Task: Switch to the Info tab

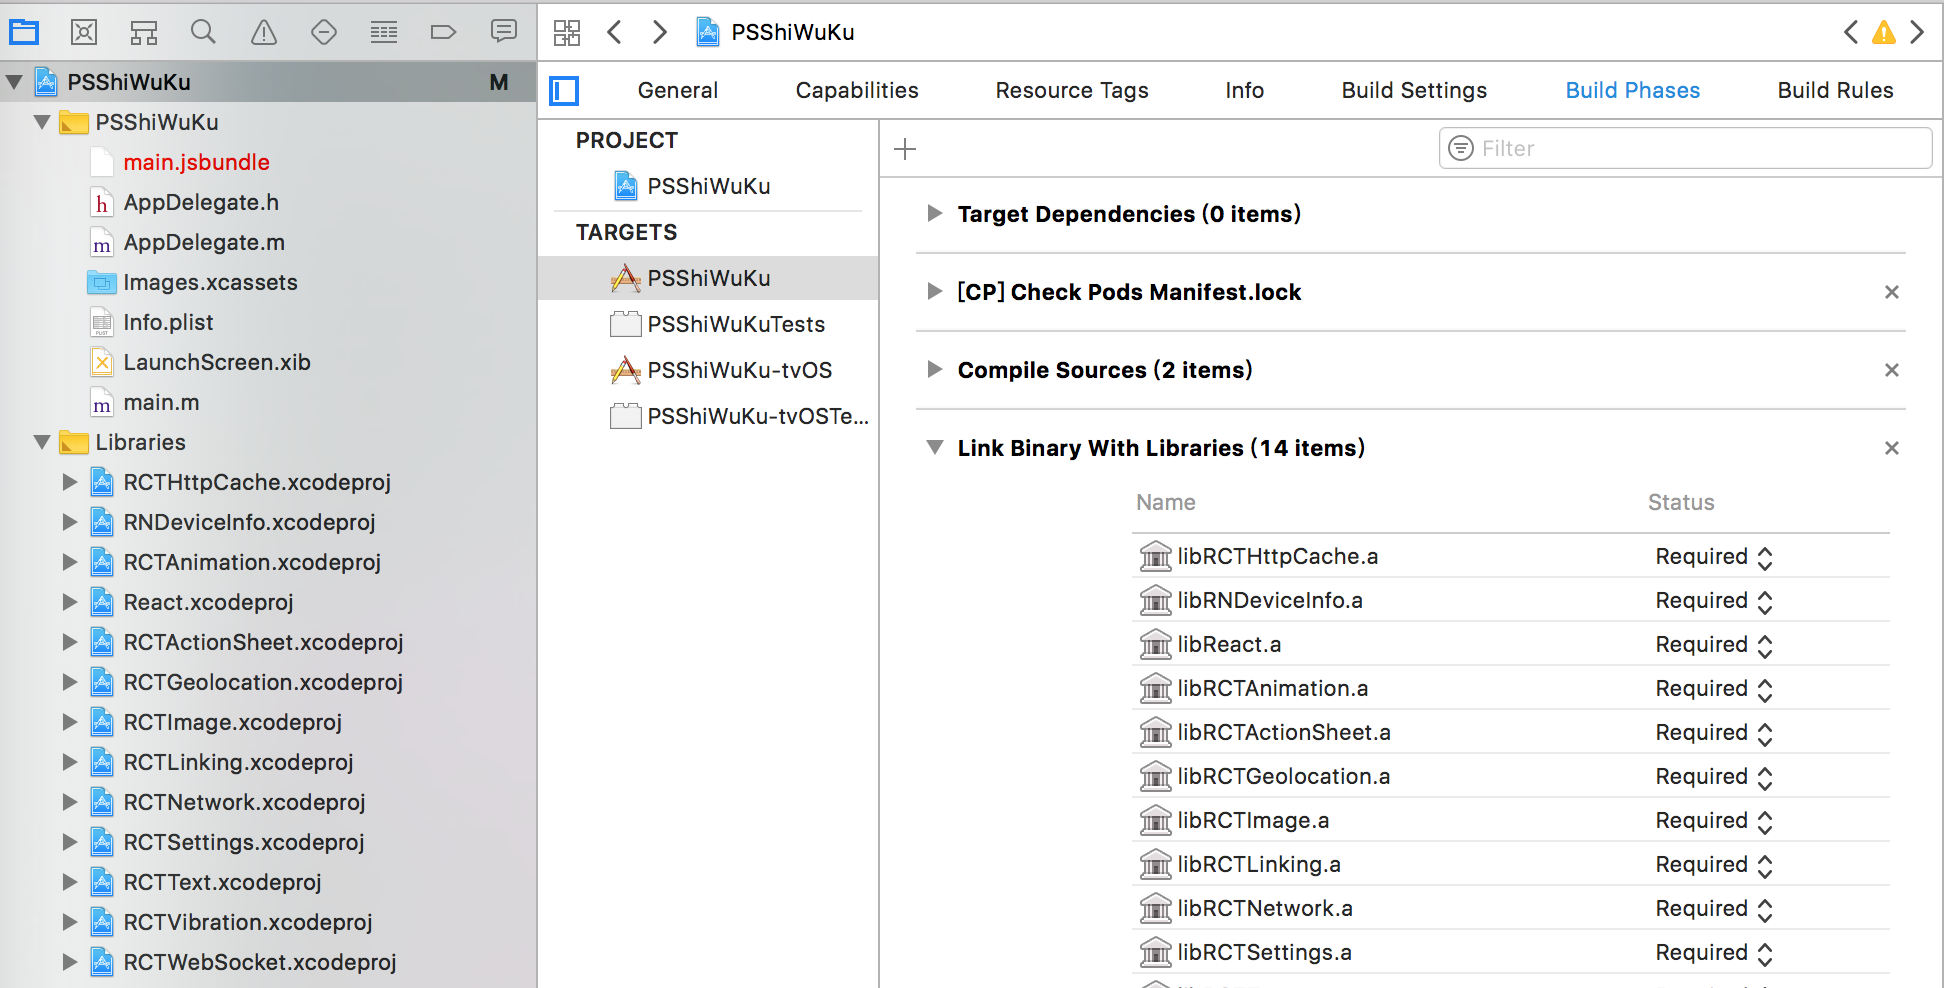Action: click(1245, 90)
